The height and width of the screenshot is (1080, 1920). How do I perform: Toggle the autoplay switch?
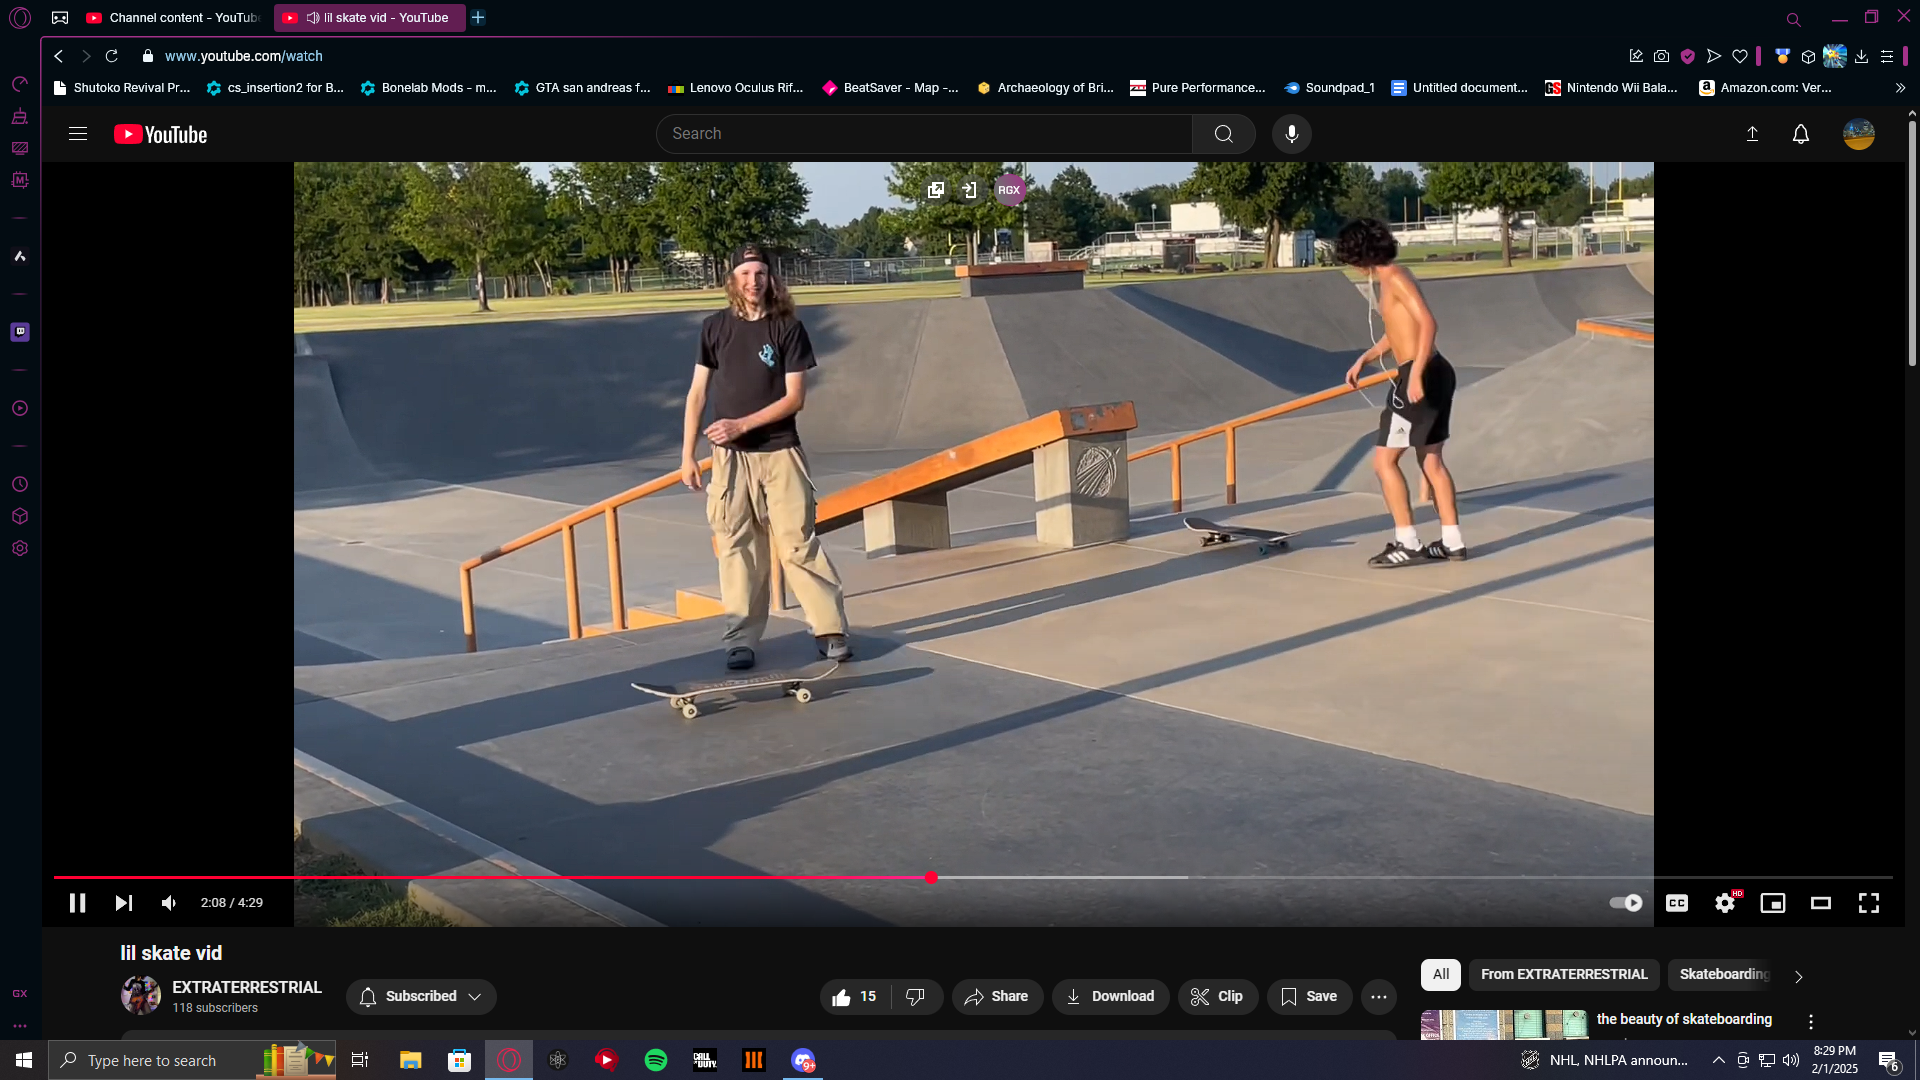(x=1625, y=903)
